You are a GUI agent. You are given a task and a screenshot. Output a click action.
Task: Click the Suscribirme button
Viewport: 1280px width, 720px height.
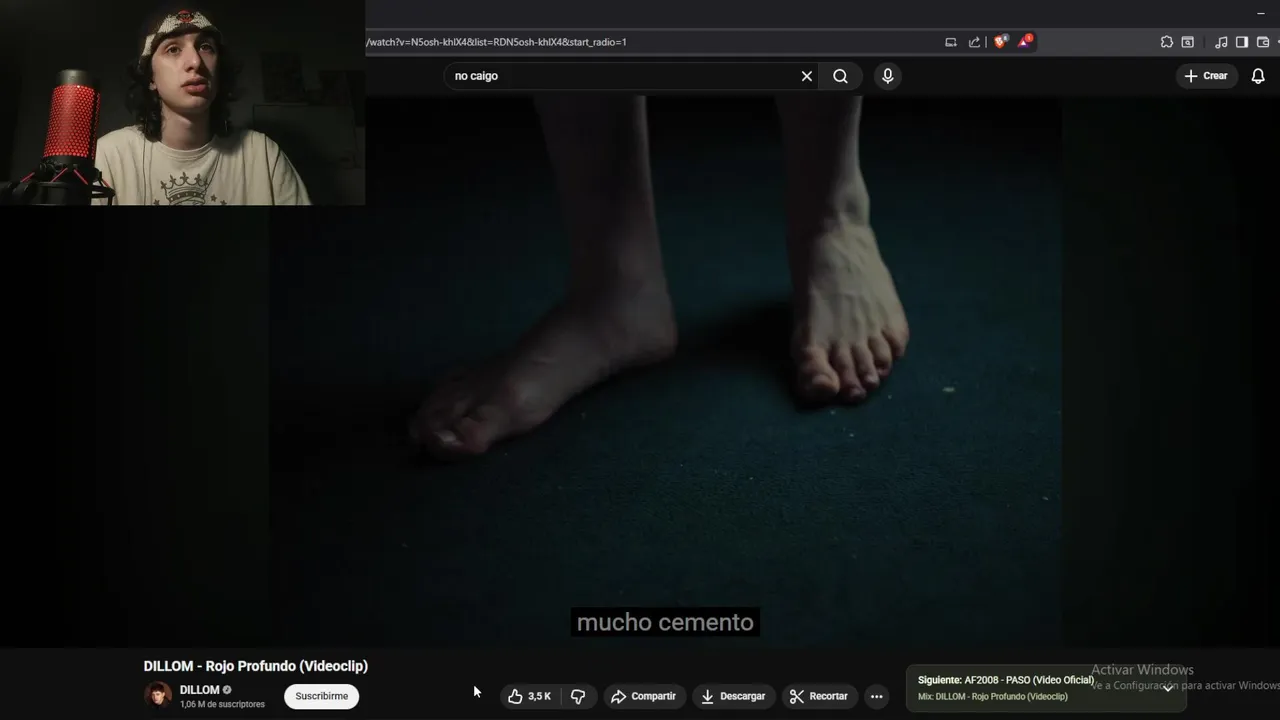pyautogui.click(x=322, y=696)
